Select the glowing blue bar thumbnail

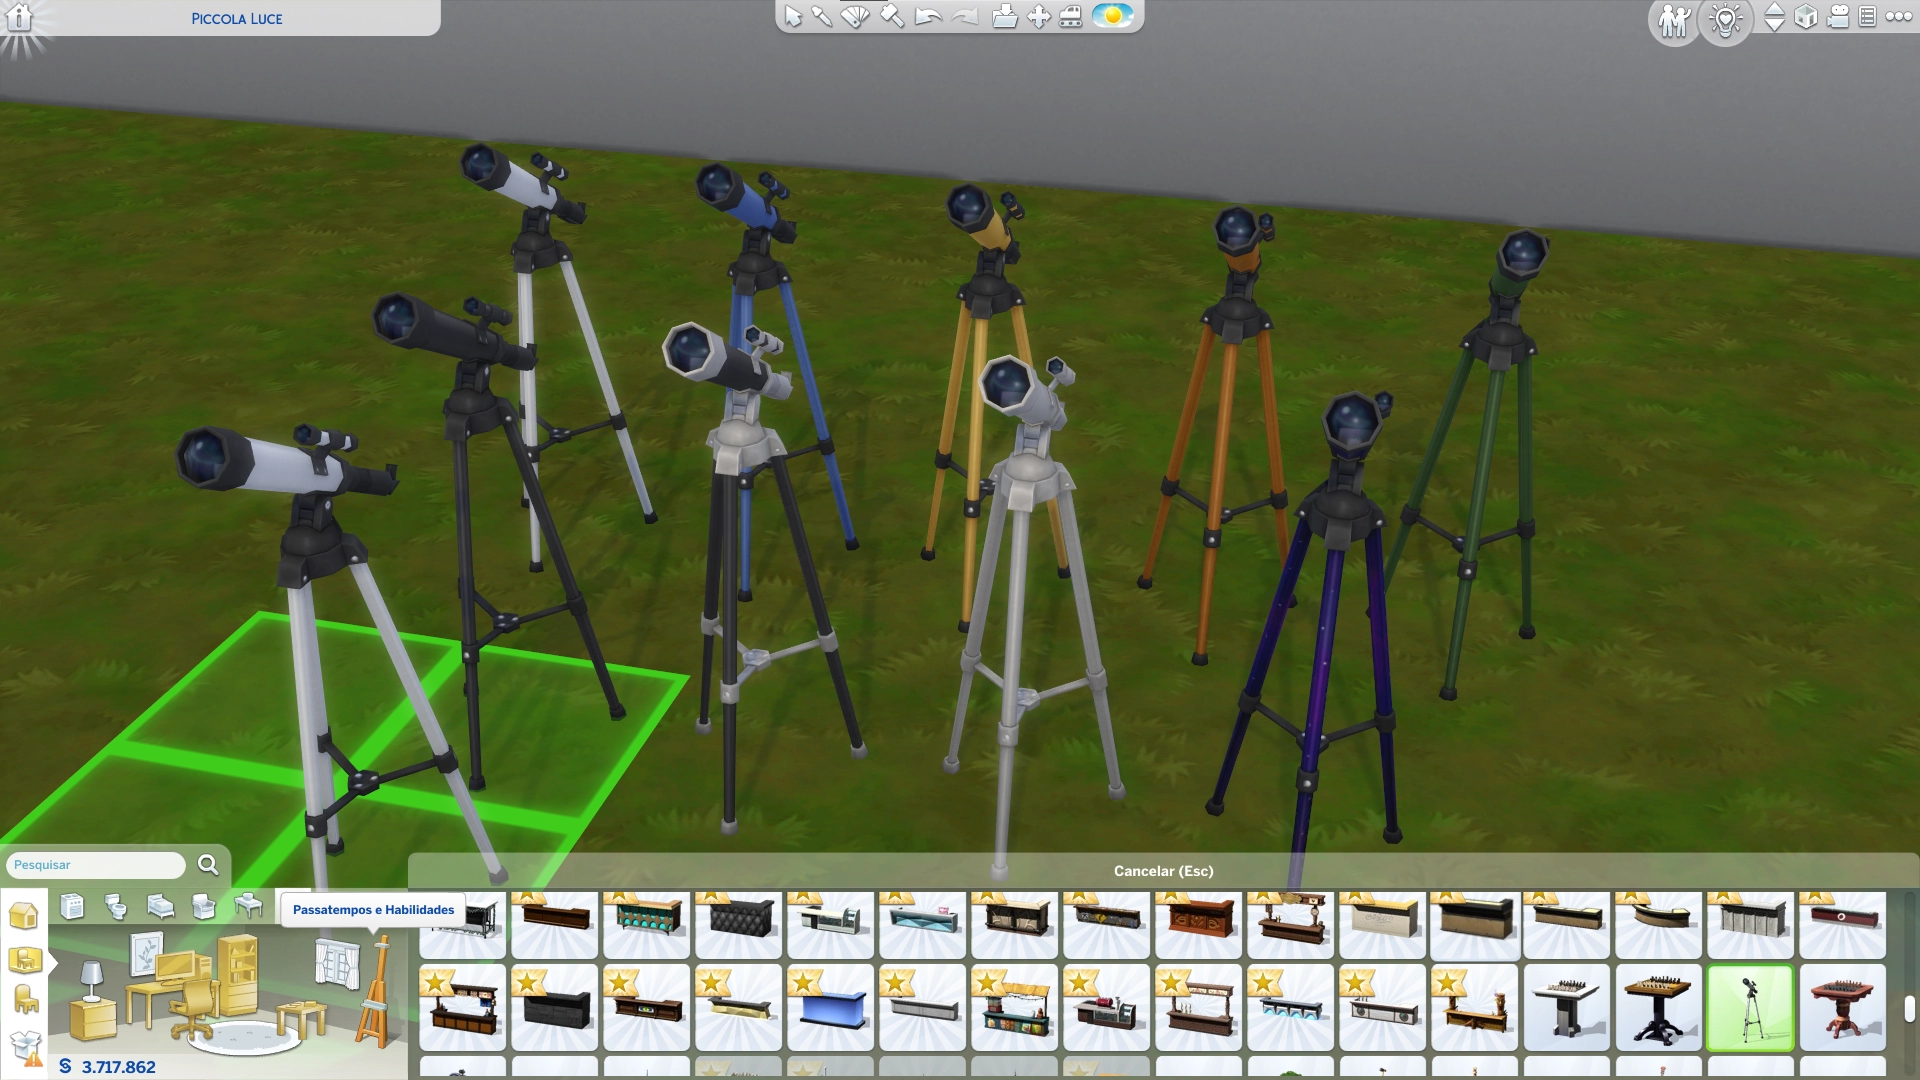tap(830, 1008)
